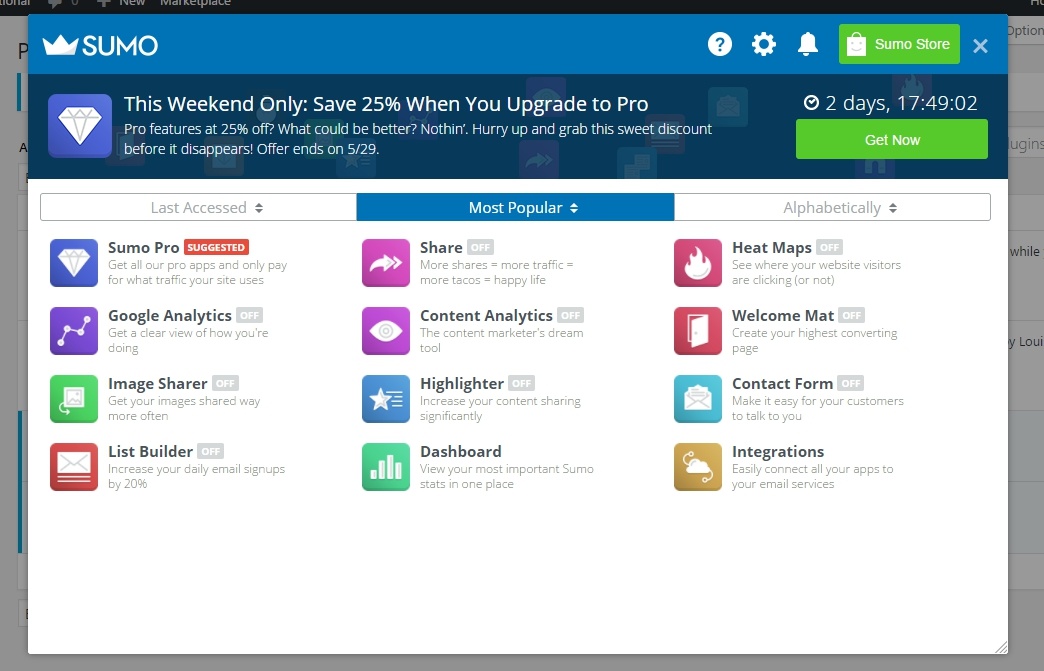Click the Sumo crown logo
Screen dimensions: 1044x671
[x=100, y=45]
